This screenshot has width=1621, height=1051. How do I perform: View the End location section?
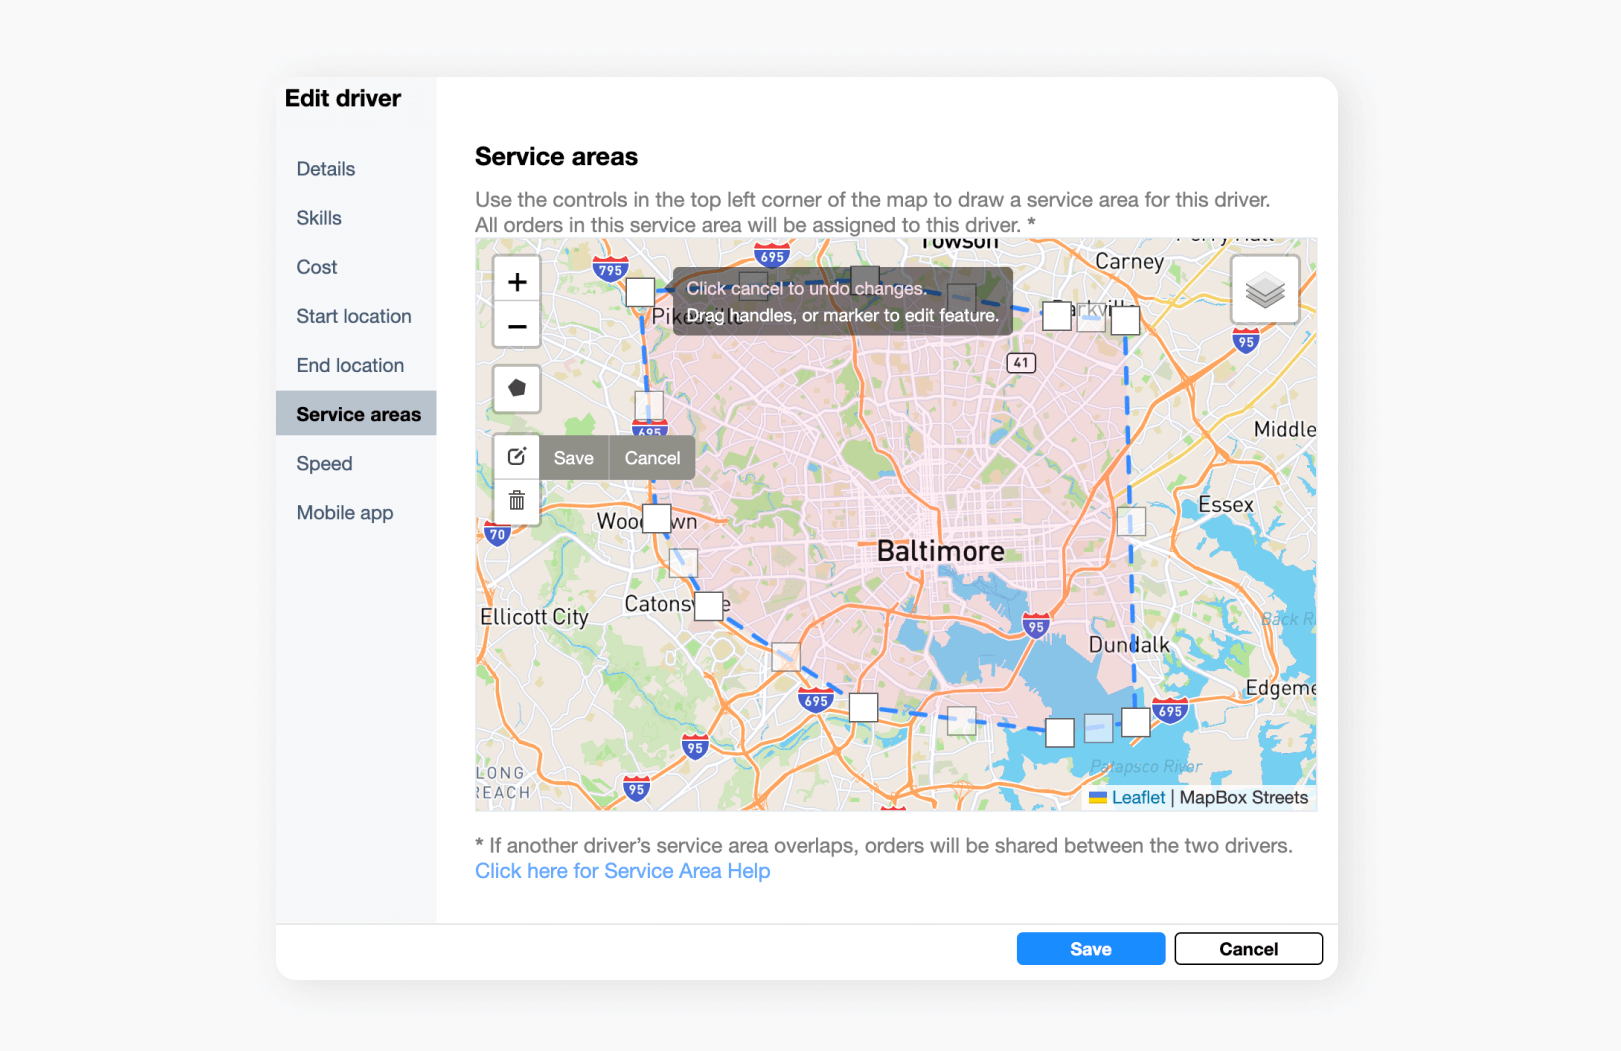350,365
